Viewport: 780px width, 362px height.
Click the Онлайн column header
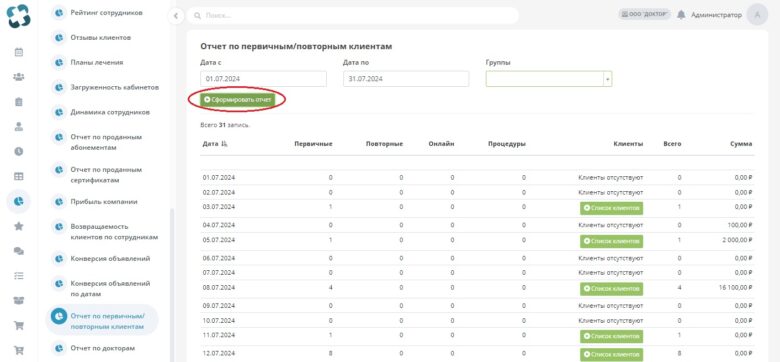click(441, 144)
